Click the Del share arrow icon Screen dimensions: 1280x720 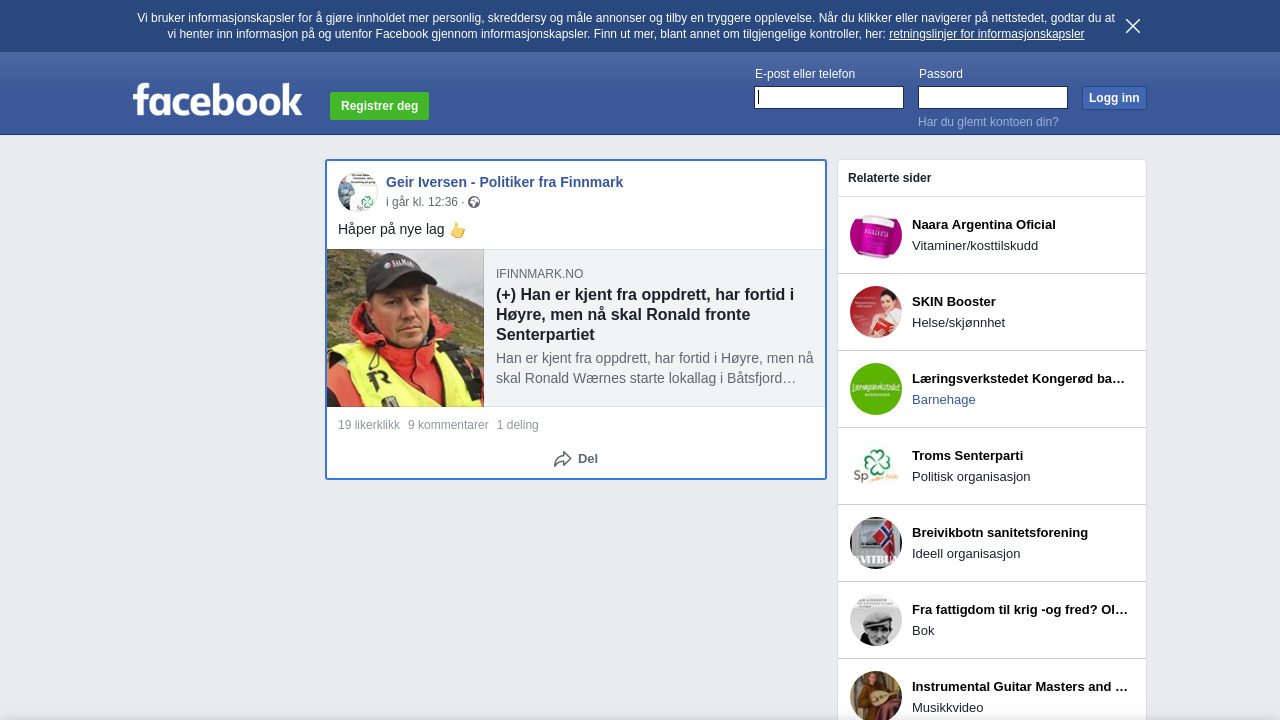tap(563, 459)
